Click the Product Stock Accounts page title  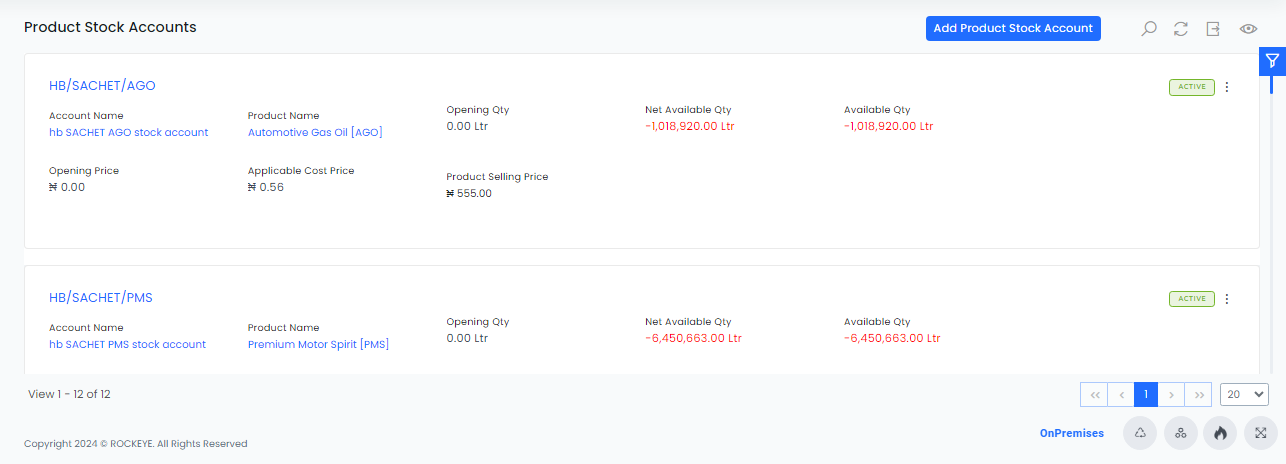click(x=110, y=27)
